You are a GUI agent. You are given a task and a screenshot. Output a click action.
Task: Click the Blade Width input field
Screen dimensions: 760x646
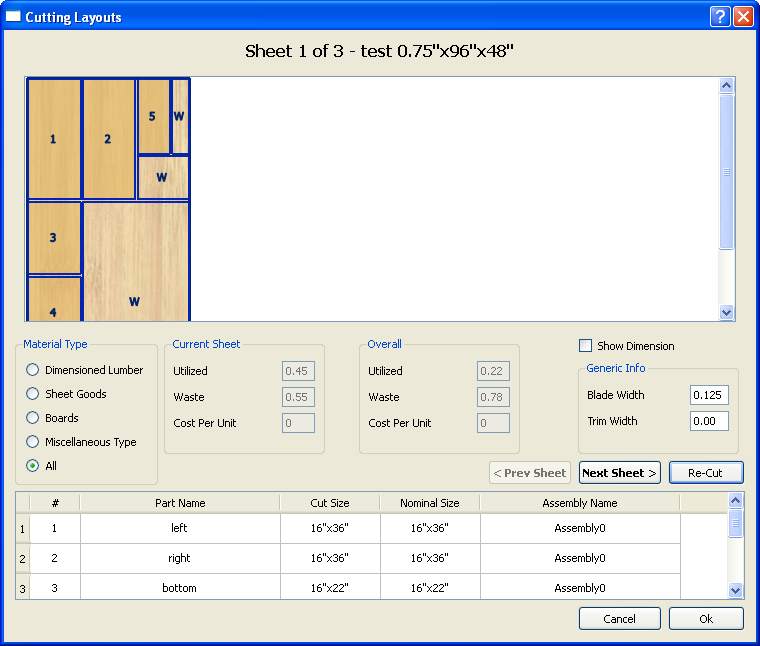708,395
